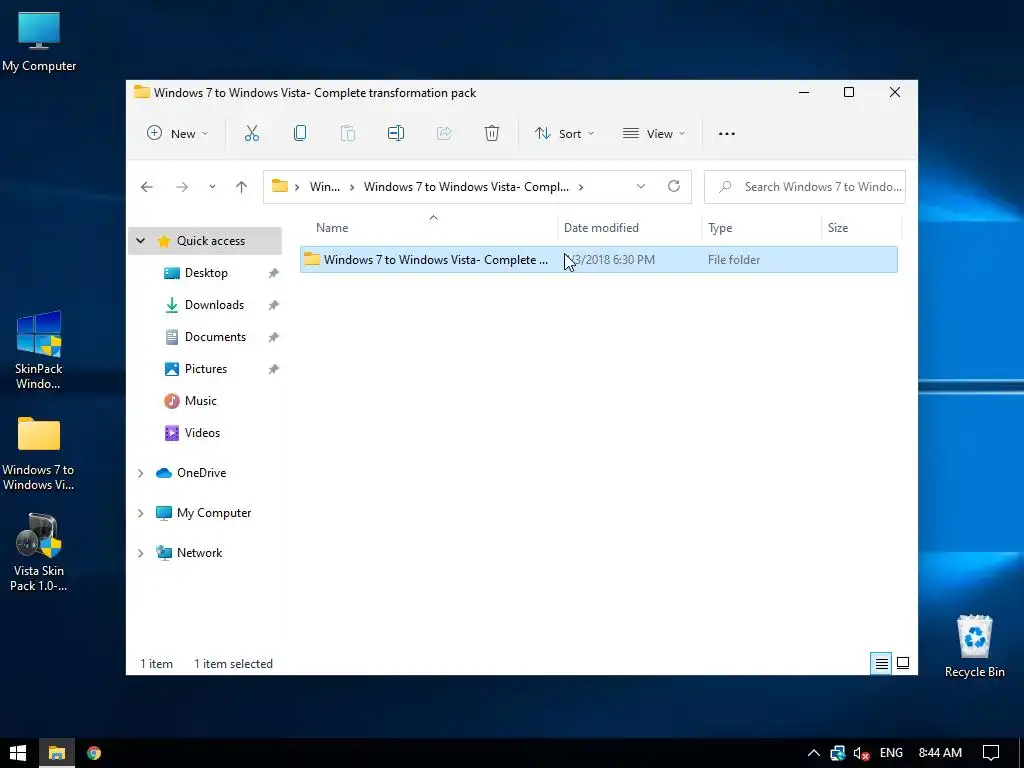Go forward with the right arrow
Screen dimensions: 1024x768
pyautogui.click(x=182, y=187)
